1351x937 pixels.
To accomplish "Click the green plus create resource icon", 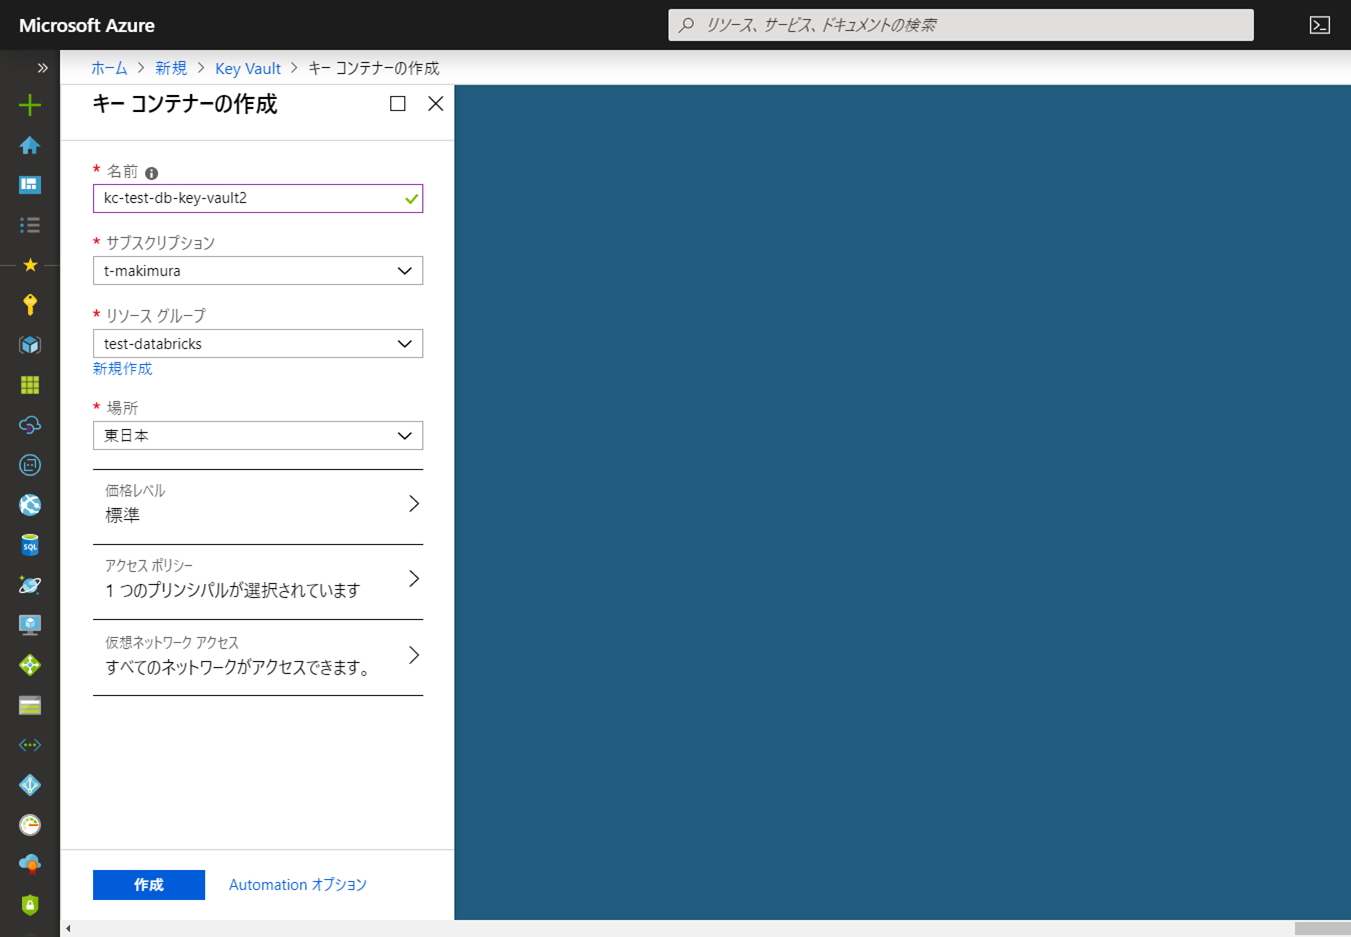I will (x=30, y=105).
